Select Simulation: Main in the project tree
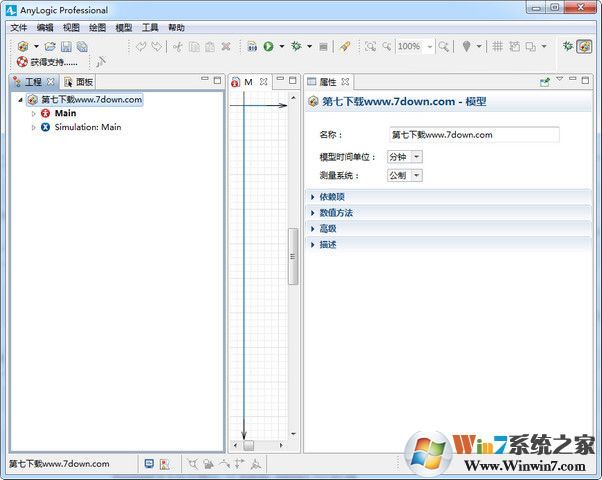The height and width of the screenshot is (480, 602). click(x=88, y=127)
